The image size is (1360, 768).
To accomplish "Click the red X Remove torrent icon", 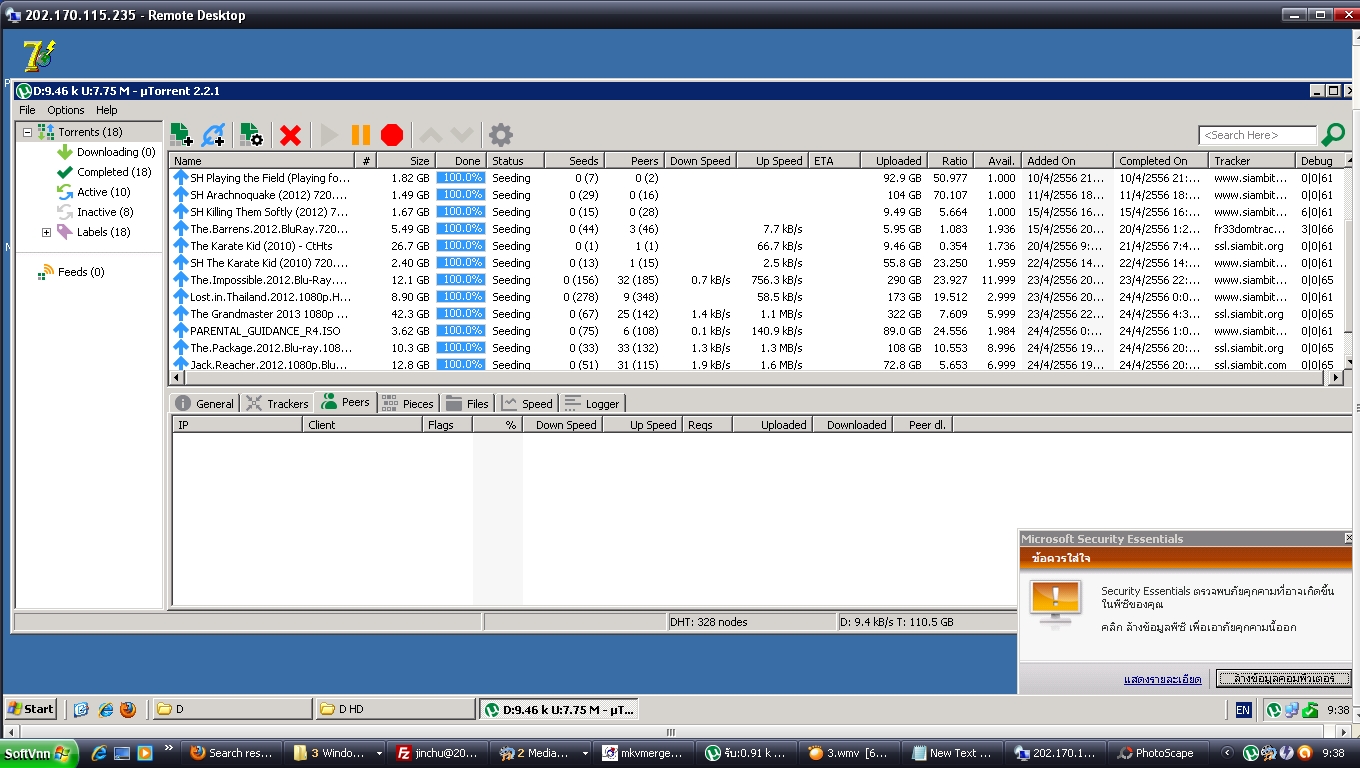I will click(291, 135).
